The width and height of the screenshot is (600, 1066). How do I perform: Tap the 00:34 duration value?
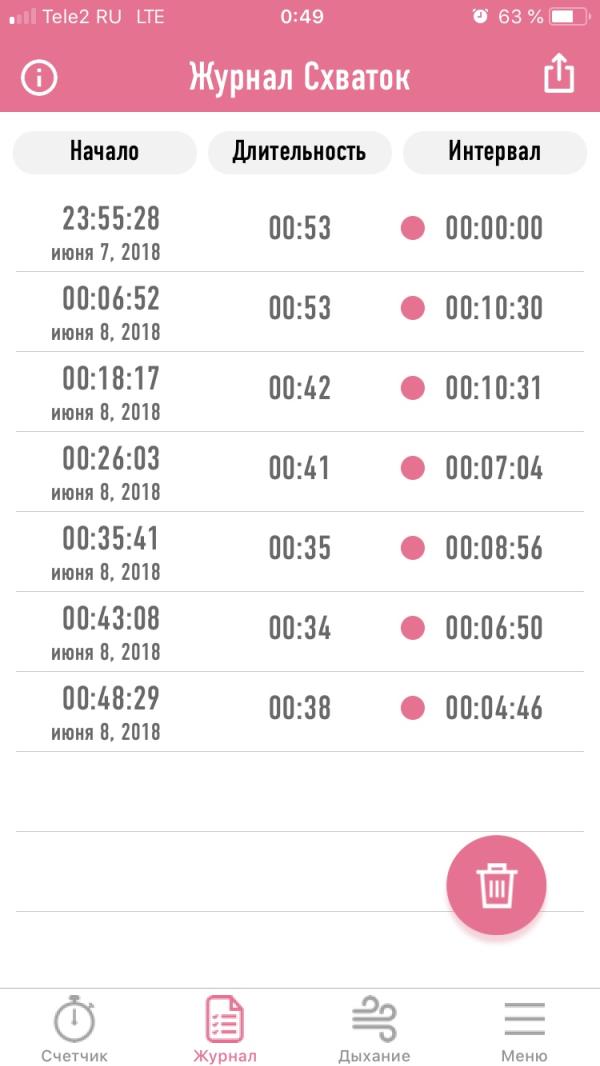(x=300, y=628)
